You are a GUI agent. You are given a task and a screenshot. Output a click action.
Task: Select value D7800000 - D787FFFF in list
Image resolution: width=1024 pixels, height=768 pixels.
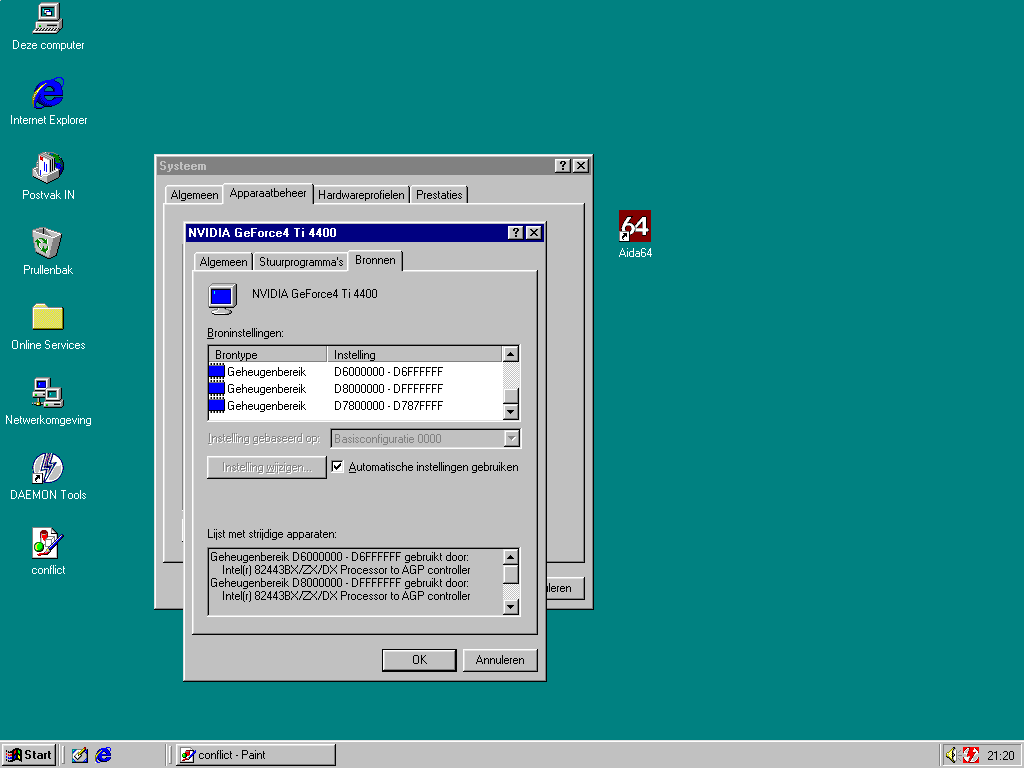point(389,406)
